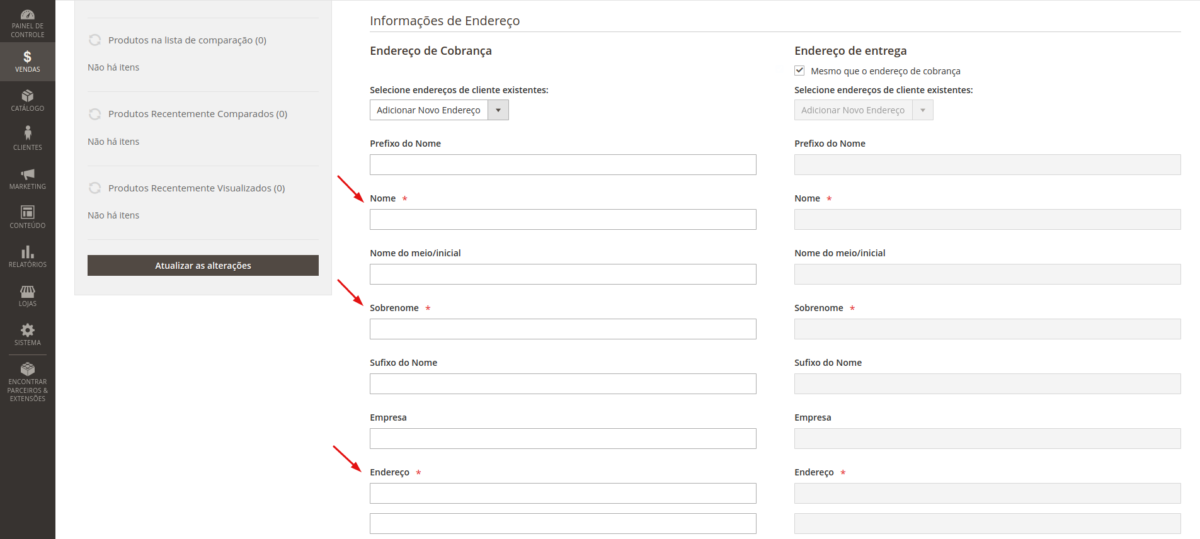
Task: Open billing Adicionar Novo Endereço dropdown
Action: click(x=439, y=110)
